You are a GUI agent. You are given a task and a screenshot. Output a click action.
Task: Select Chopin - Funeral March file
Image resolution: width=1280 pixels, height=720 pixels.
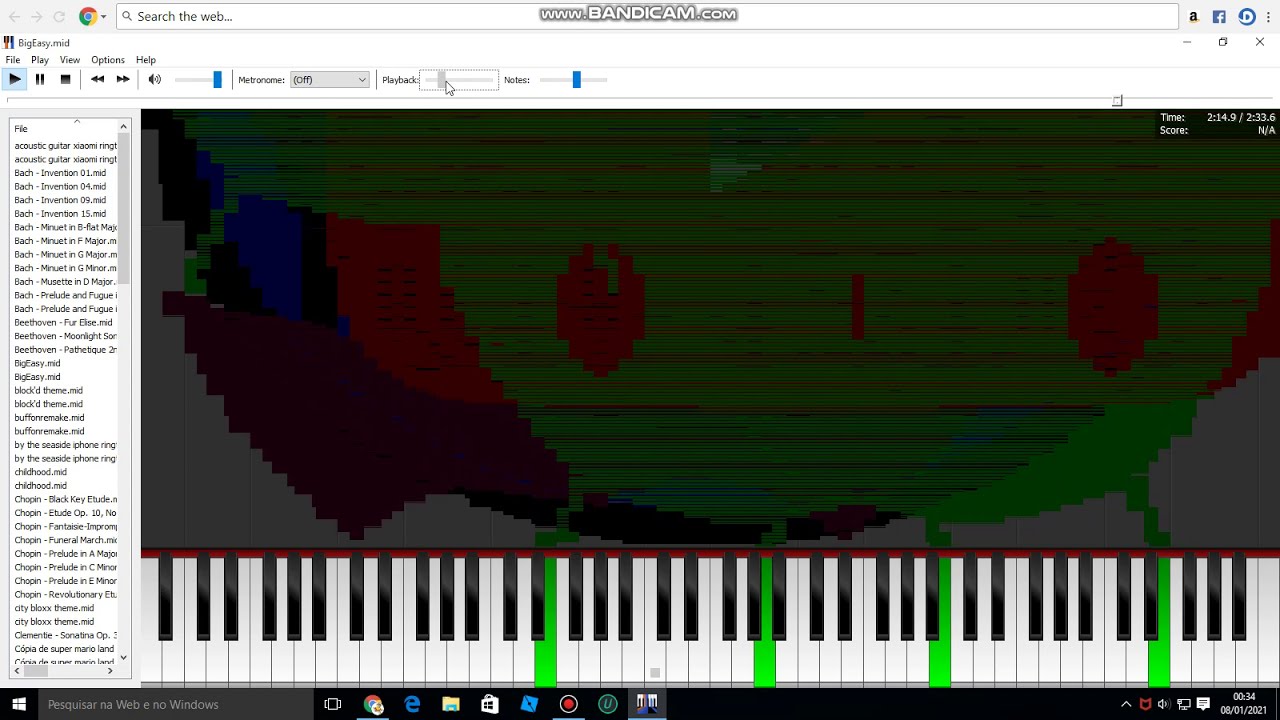click(65, 540)
